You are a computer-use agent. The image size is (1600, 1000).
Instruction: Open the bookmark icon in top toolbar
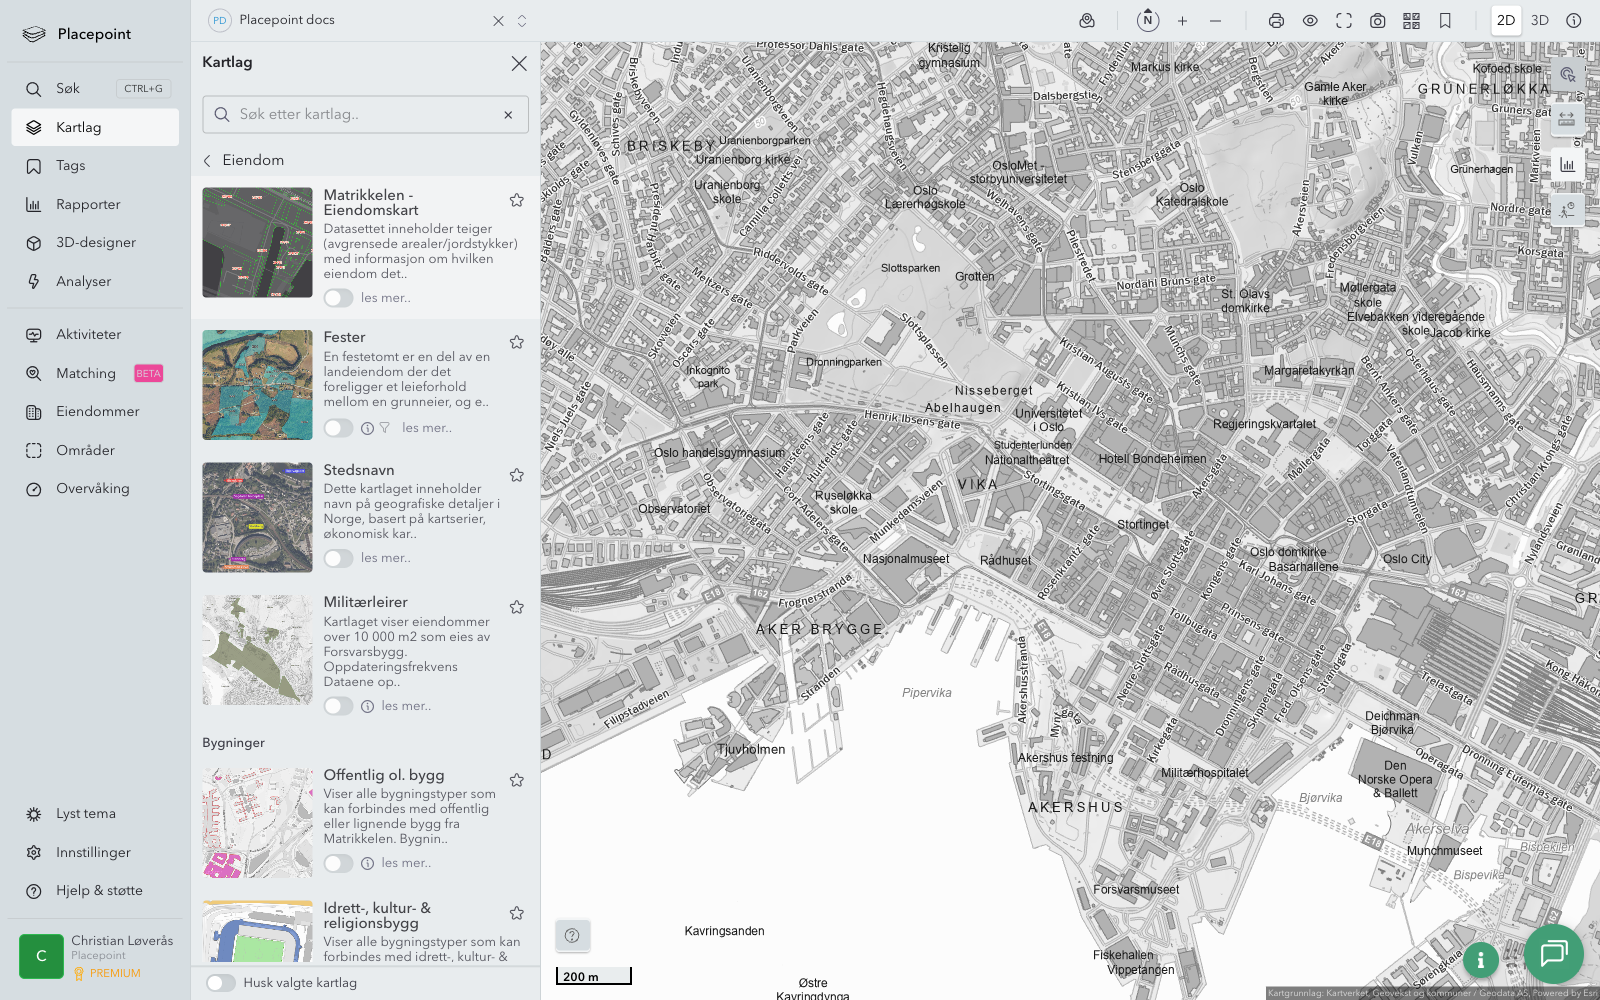[1445, 21]
